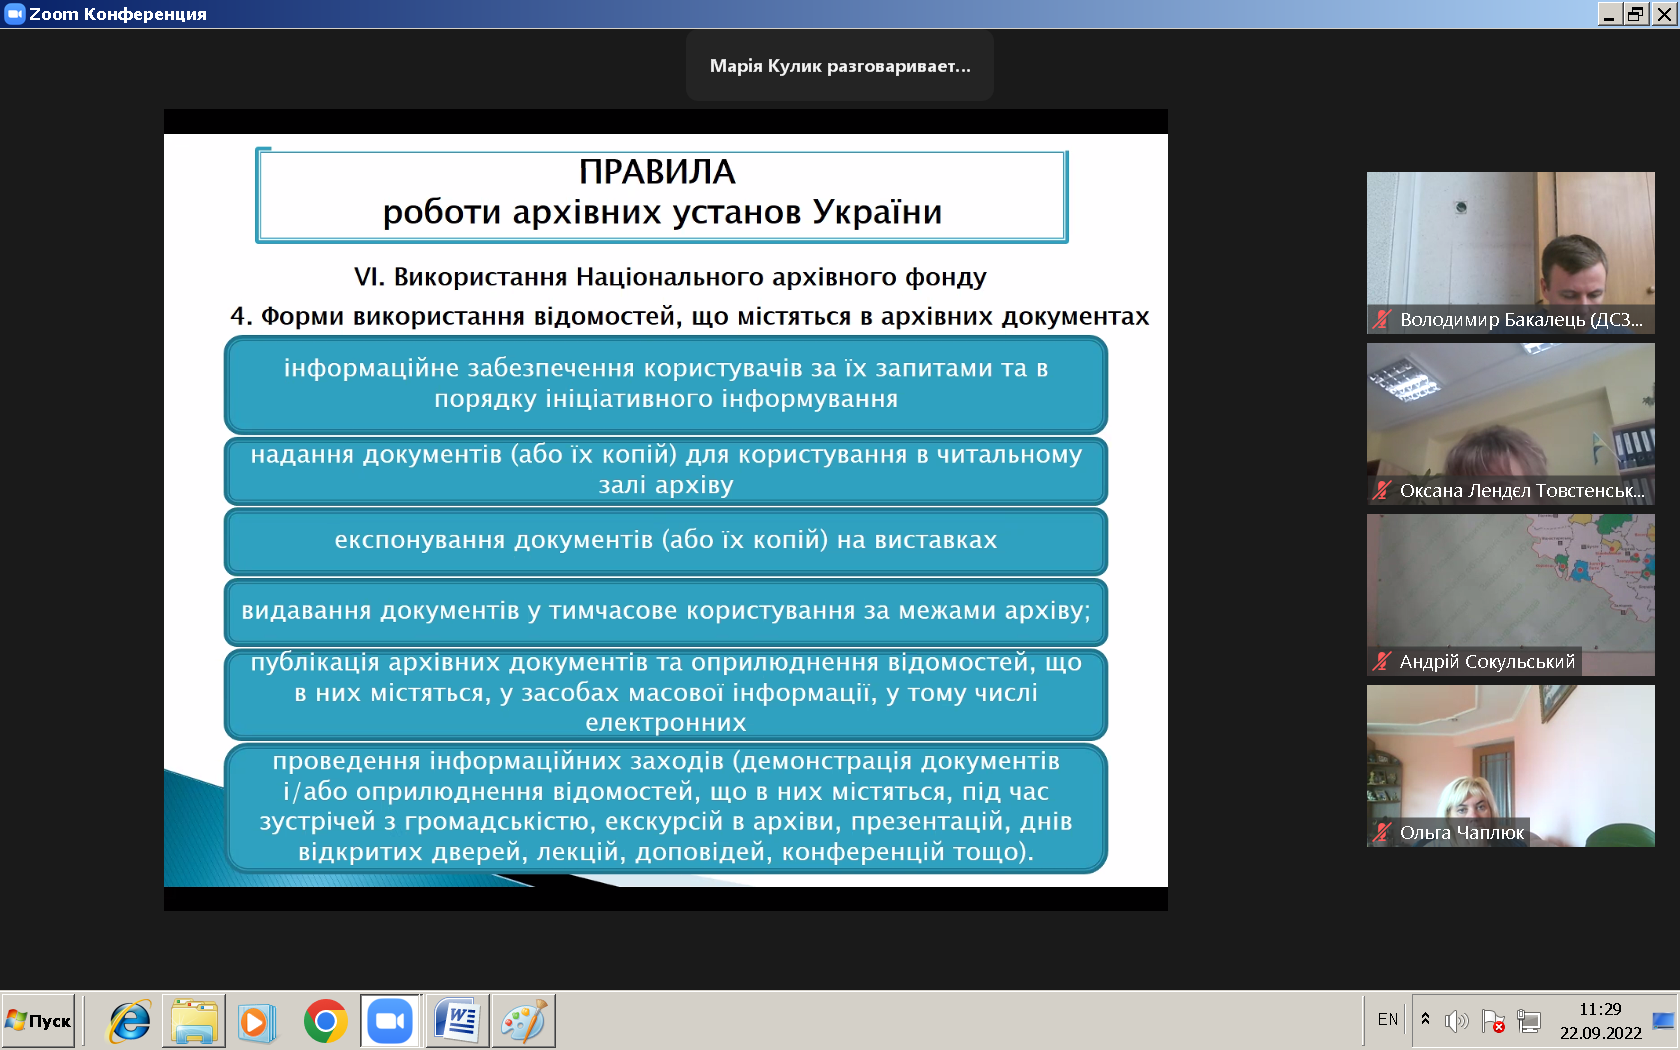Minimize the Zoom conference window
The height and width of the screenshot is (1050, 1680).
click(1609, 14)
